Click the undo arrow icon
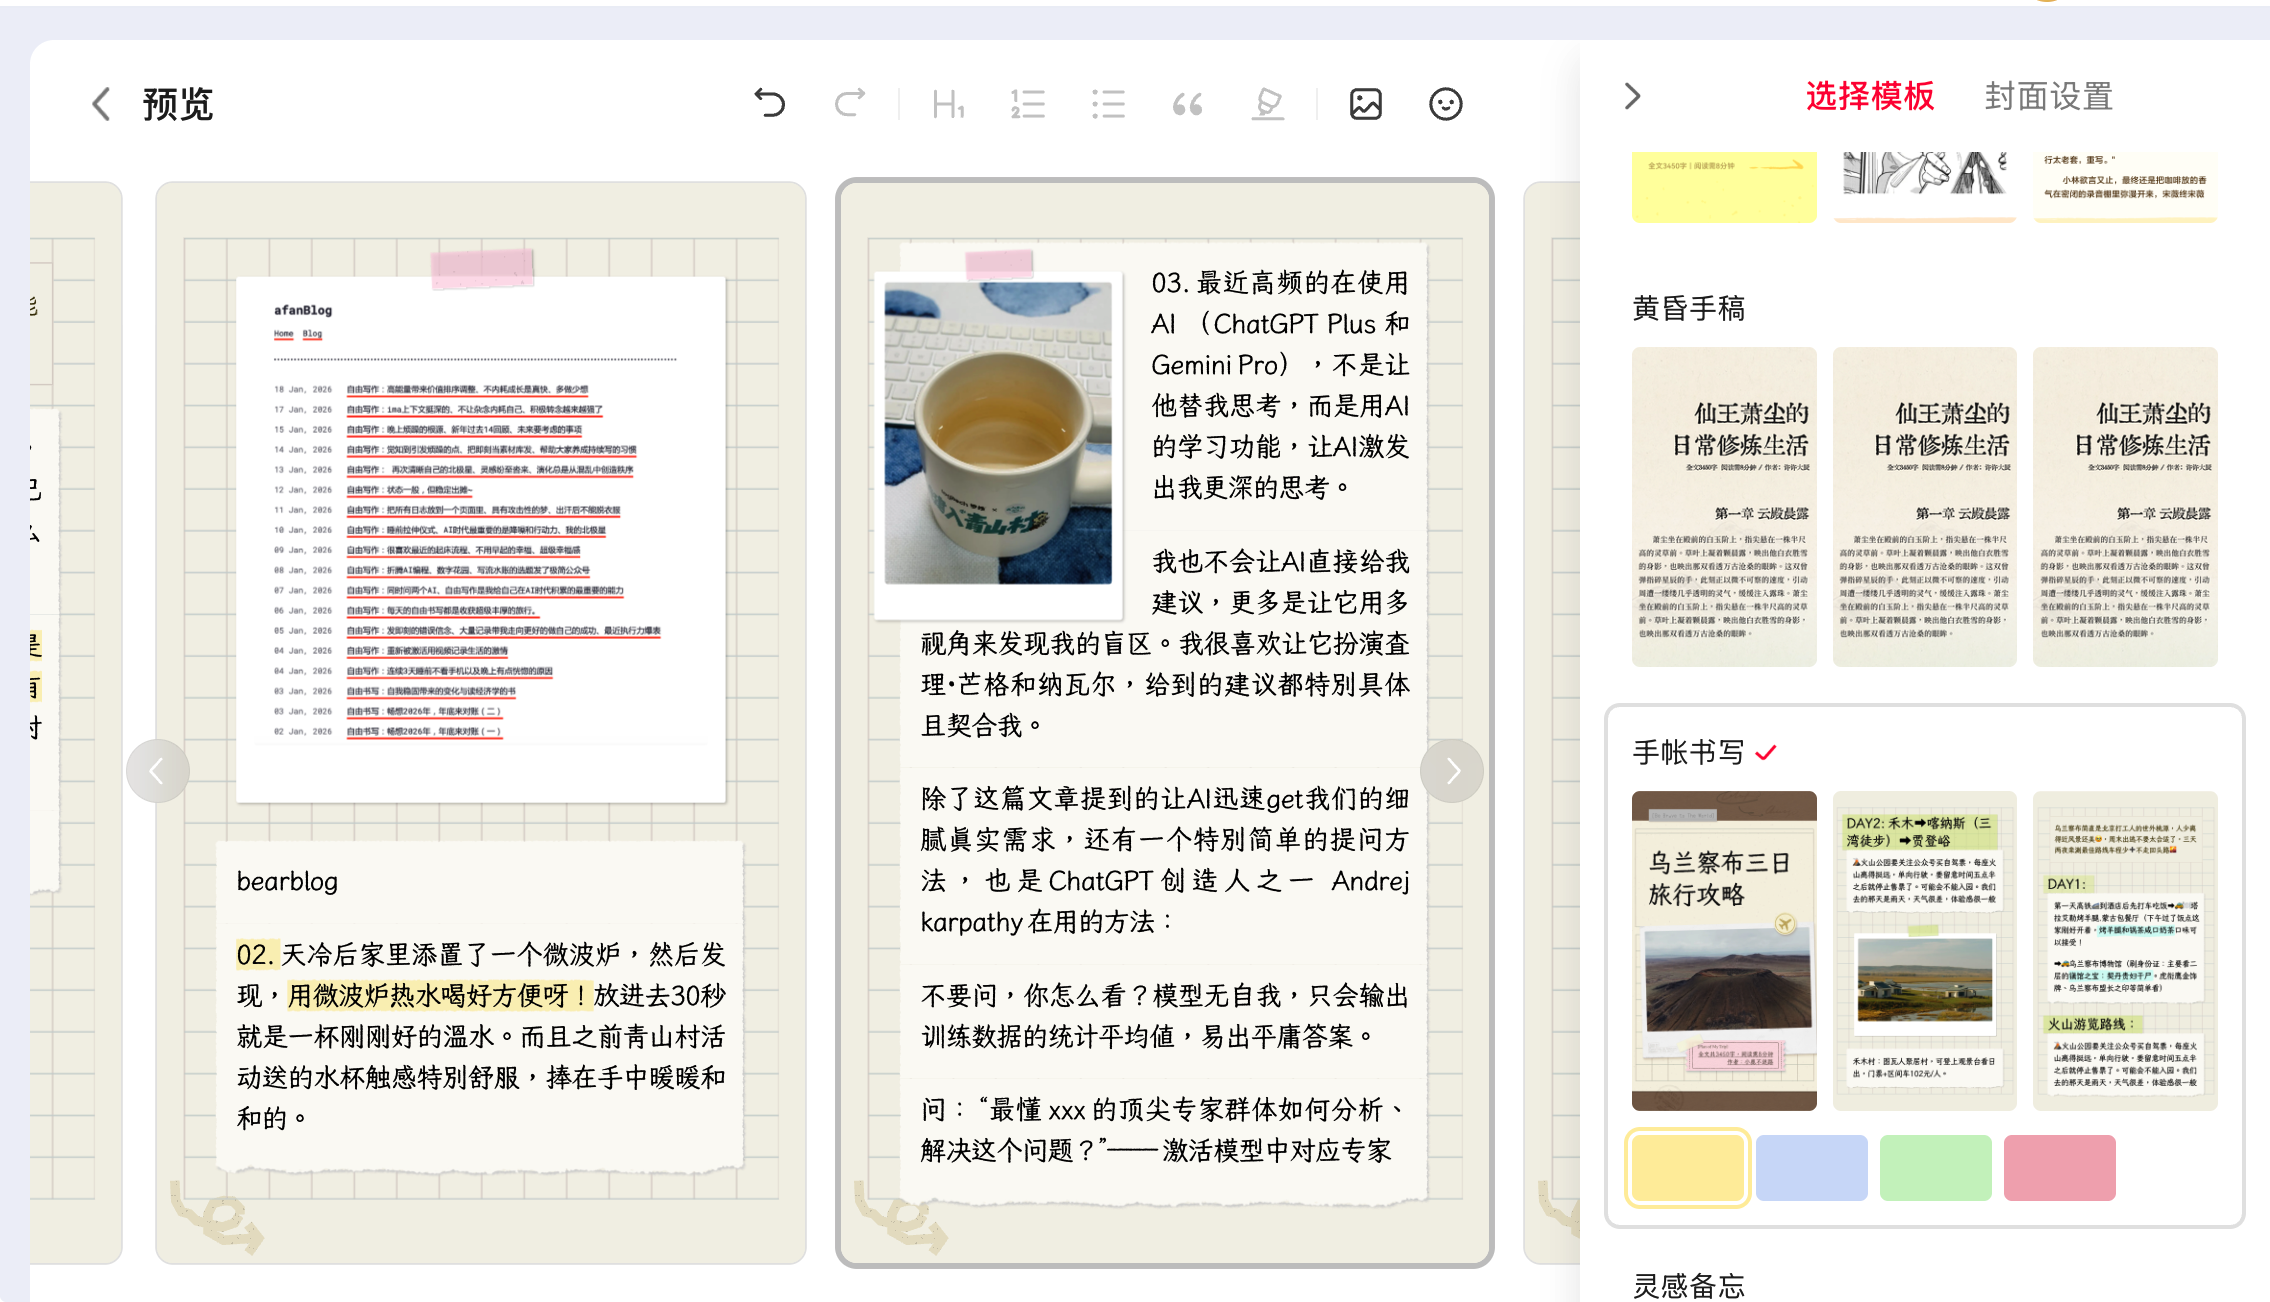The height and width of the screenshot is (1302, 2270). point(769,103)
